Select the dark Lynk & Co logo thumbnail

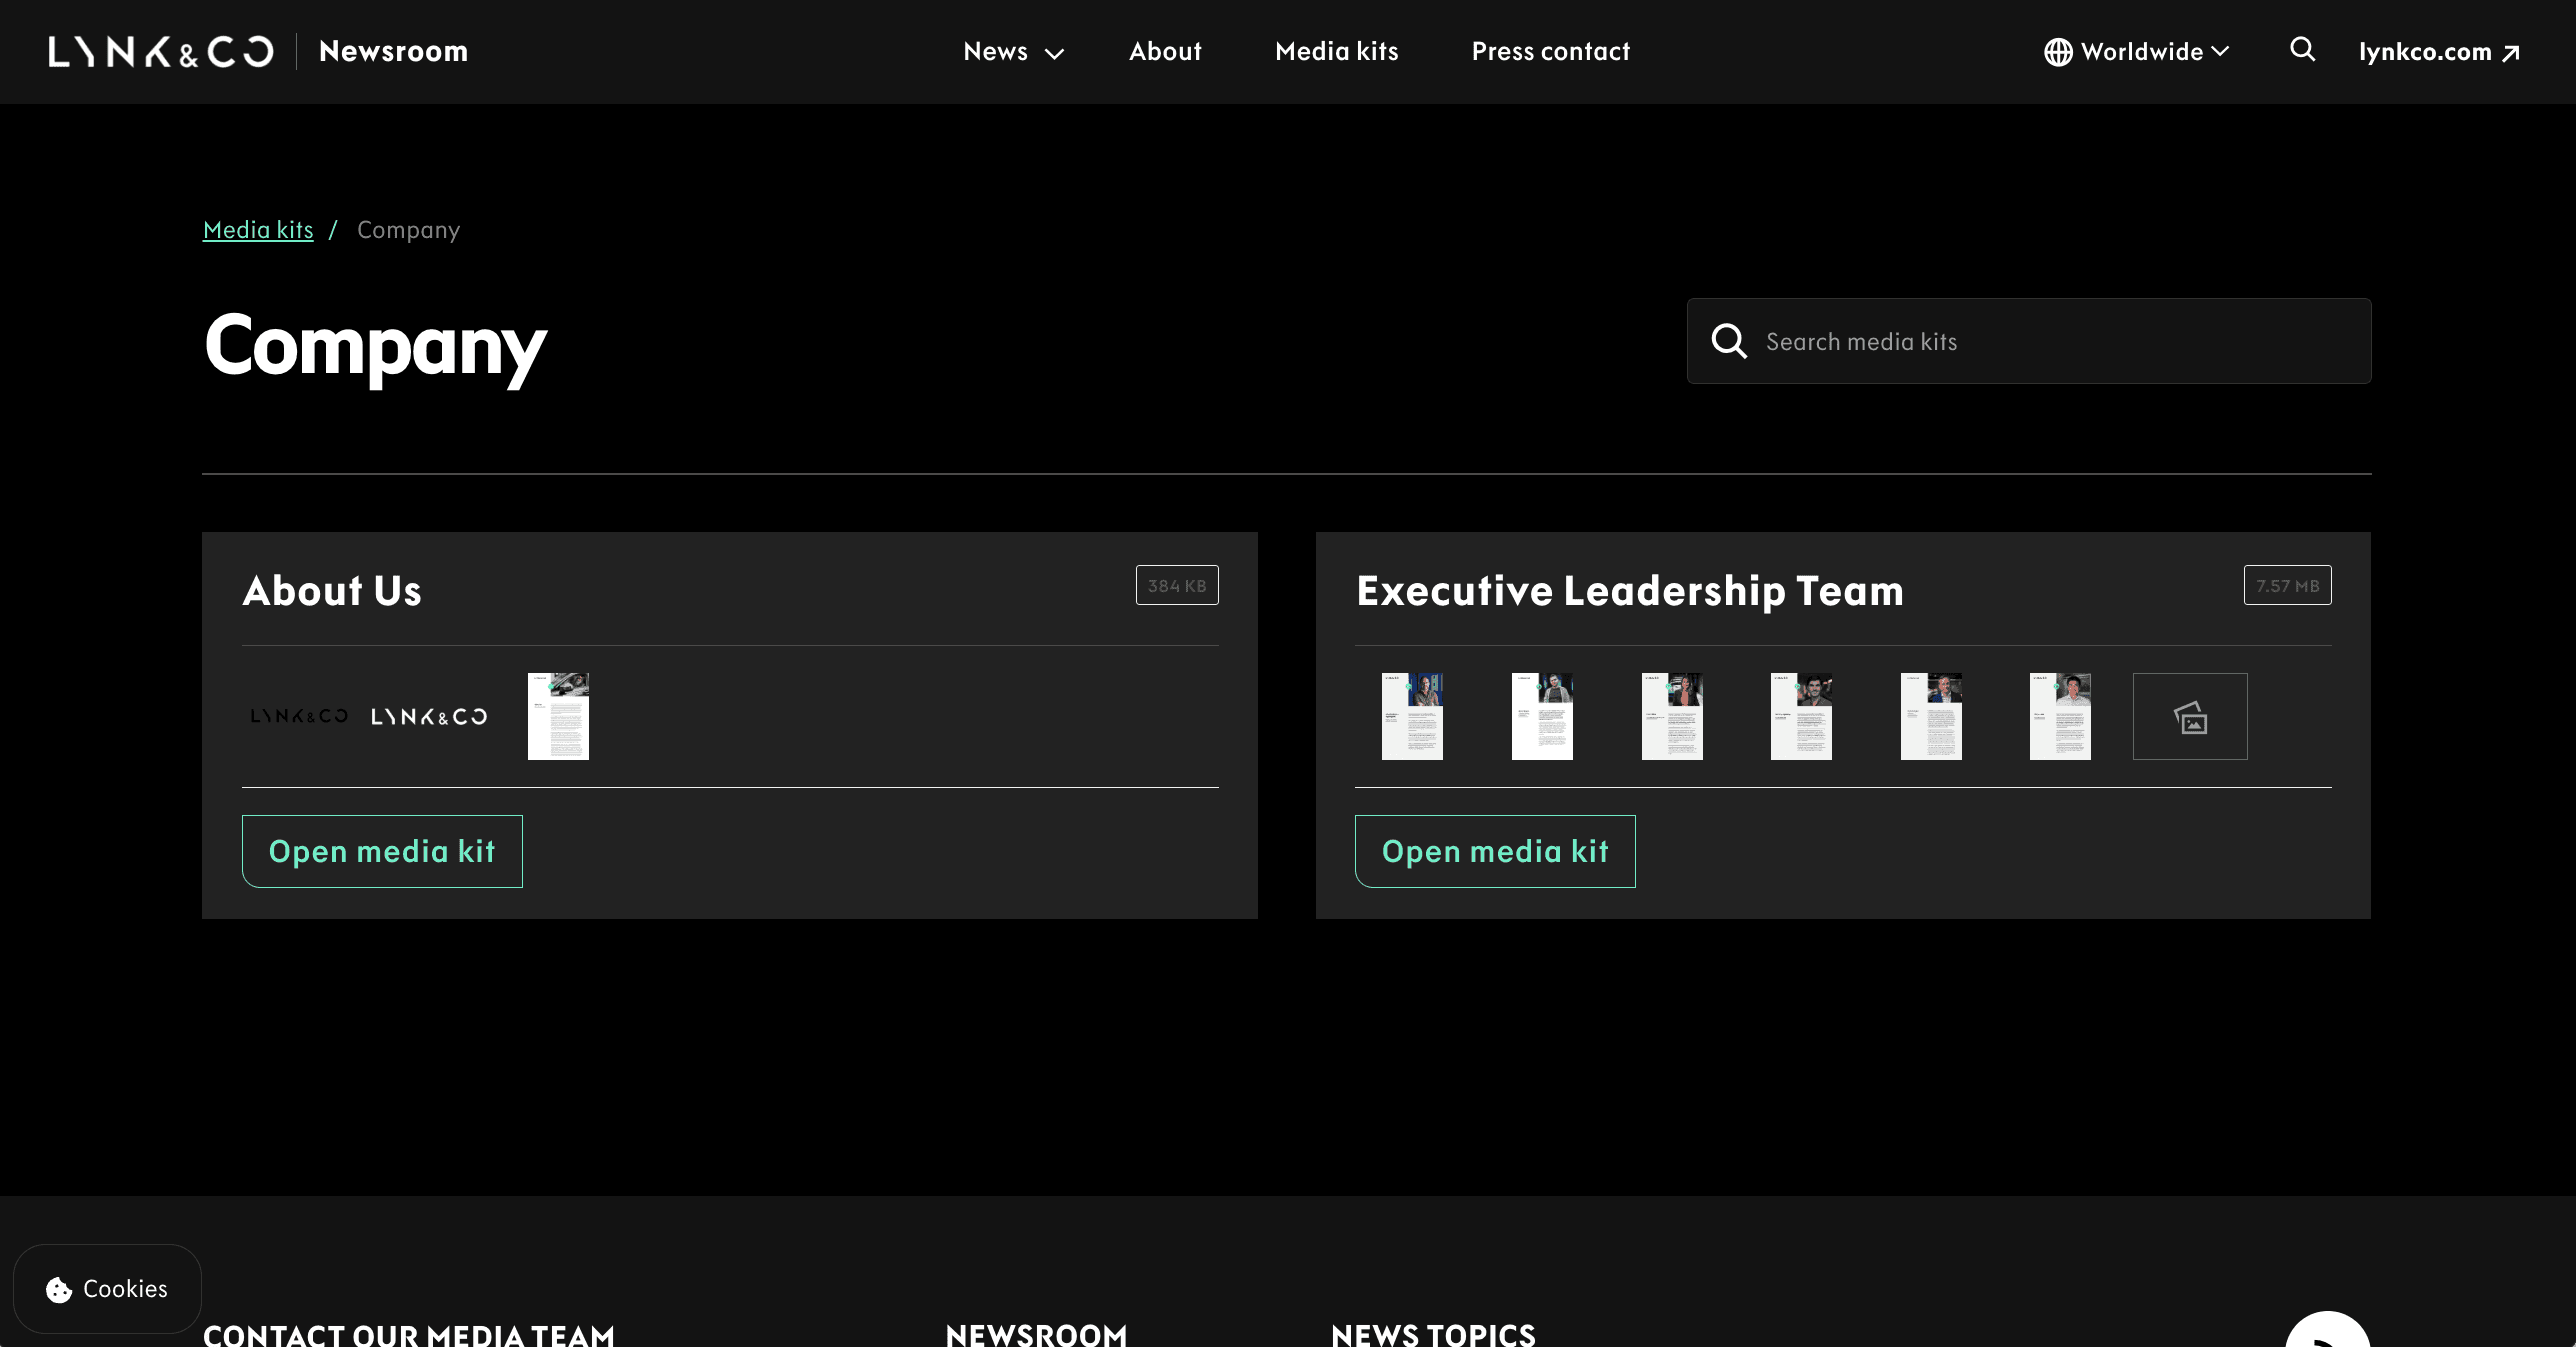tap(299, 716)
